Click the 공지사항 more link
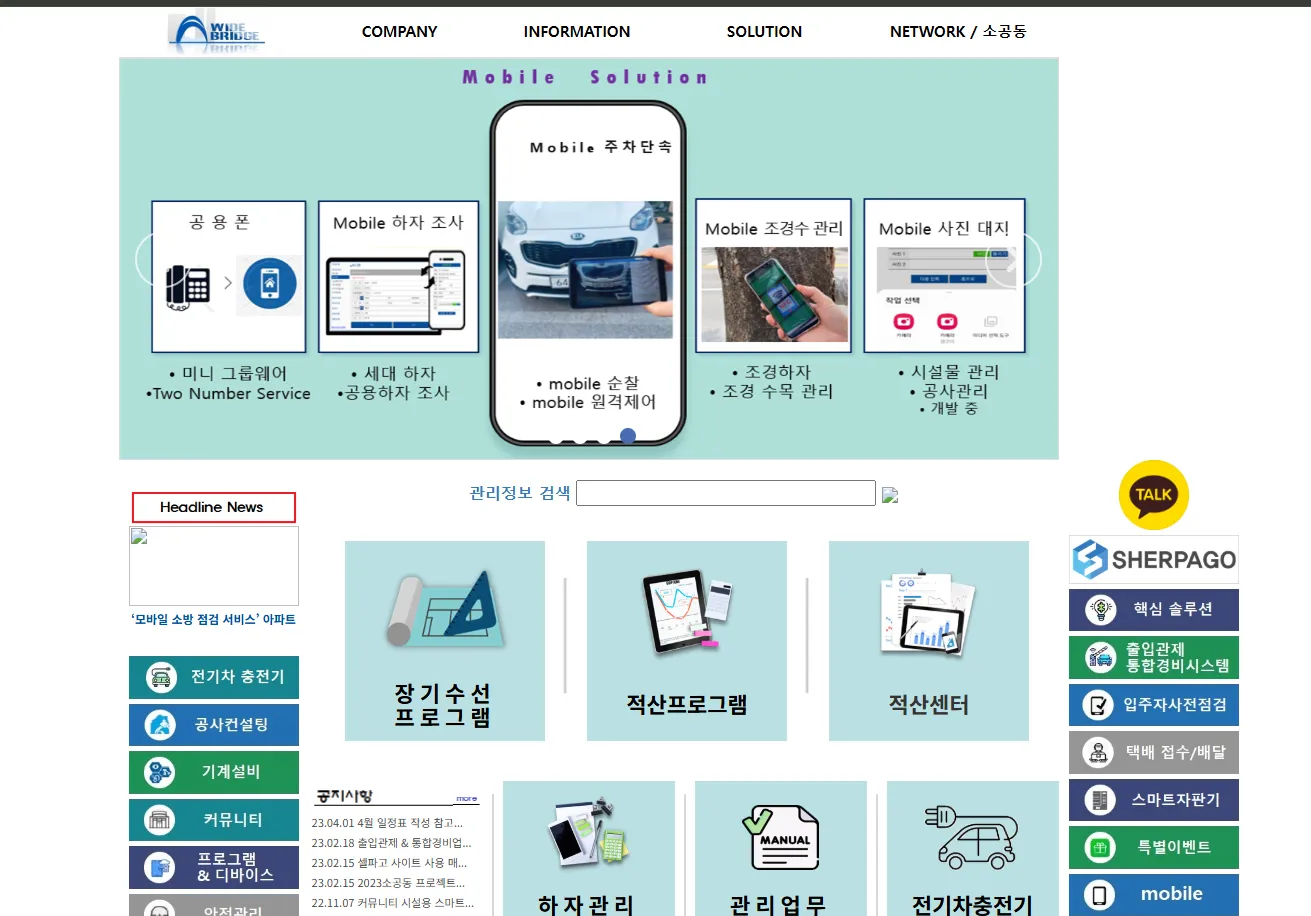This screenshot has height=916, width=1311. [467, 799]
